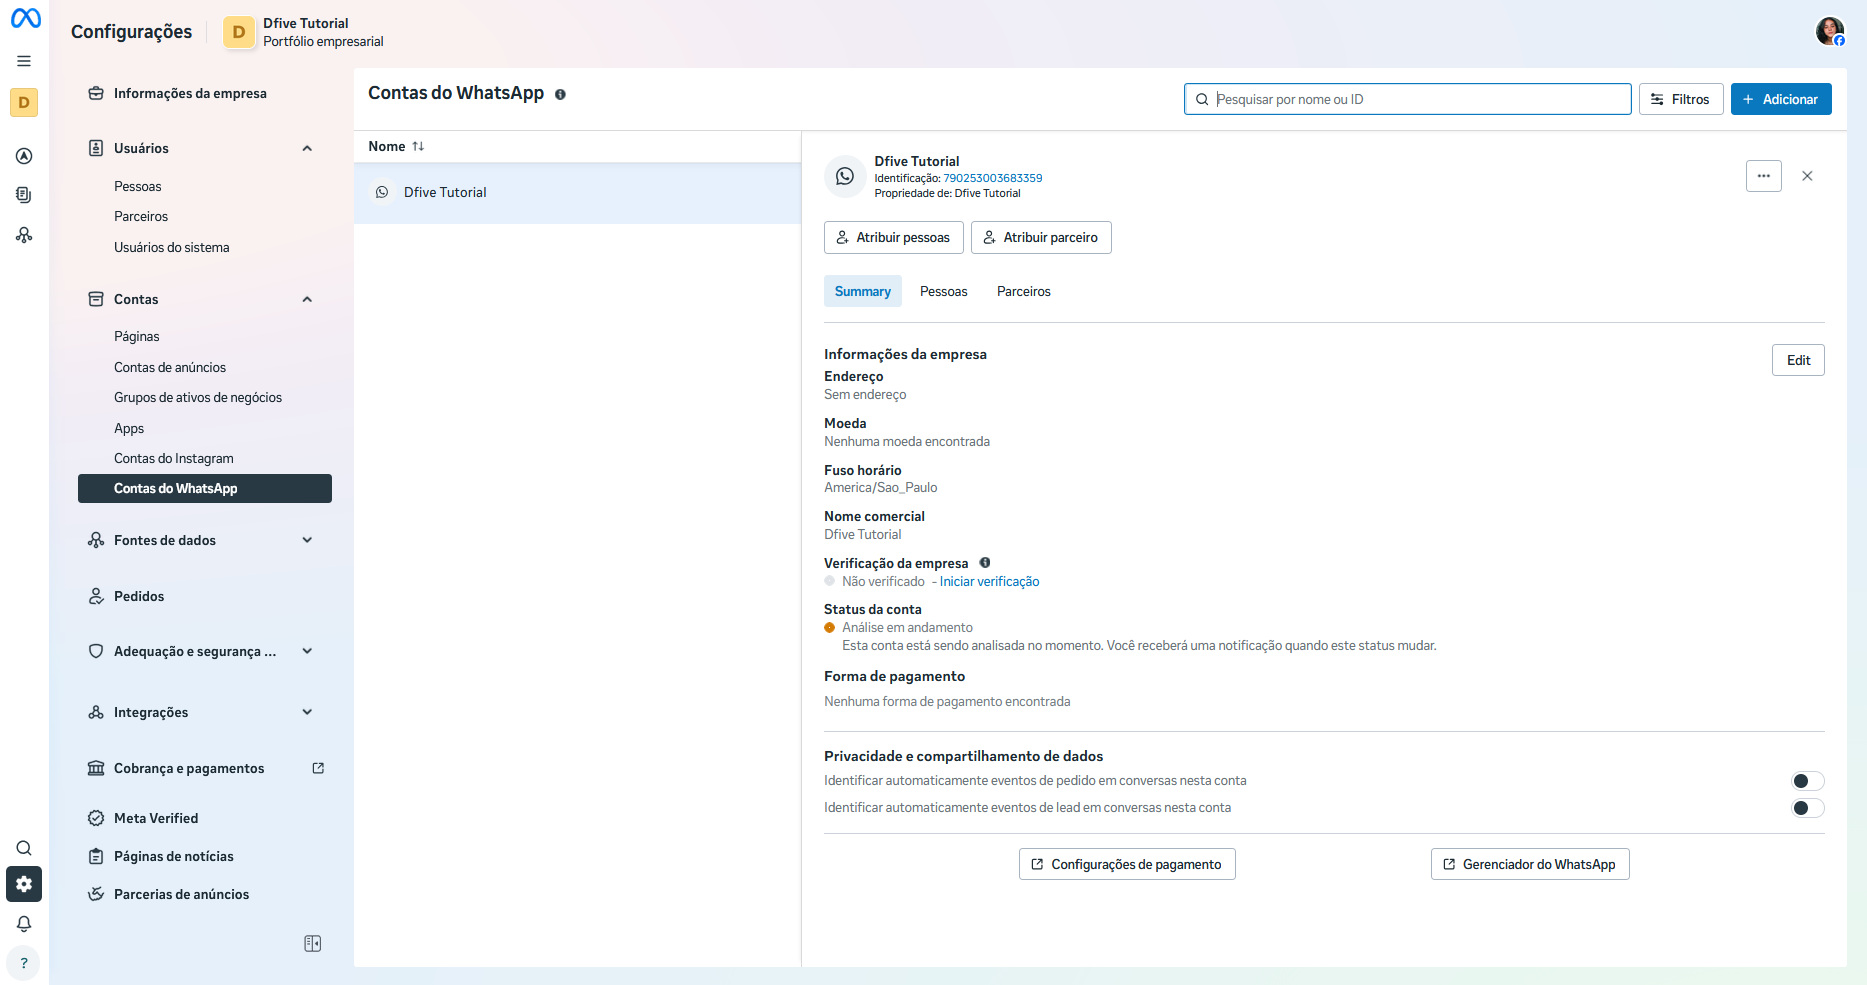Collapse the Usuários section
This screenshot has height=985, width=1867.
tap(307, 148)
